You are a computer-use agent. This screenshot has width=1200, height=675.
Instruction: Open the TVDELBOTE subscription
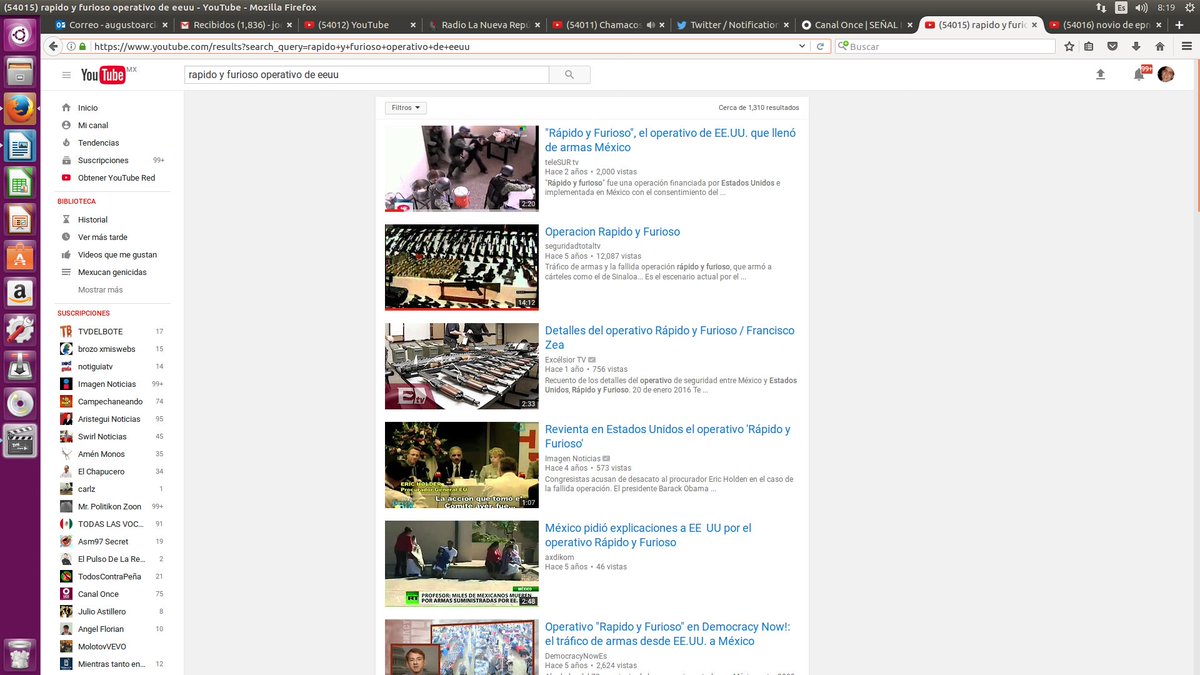[100, 332]
